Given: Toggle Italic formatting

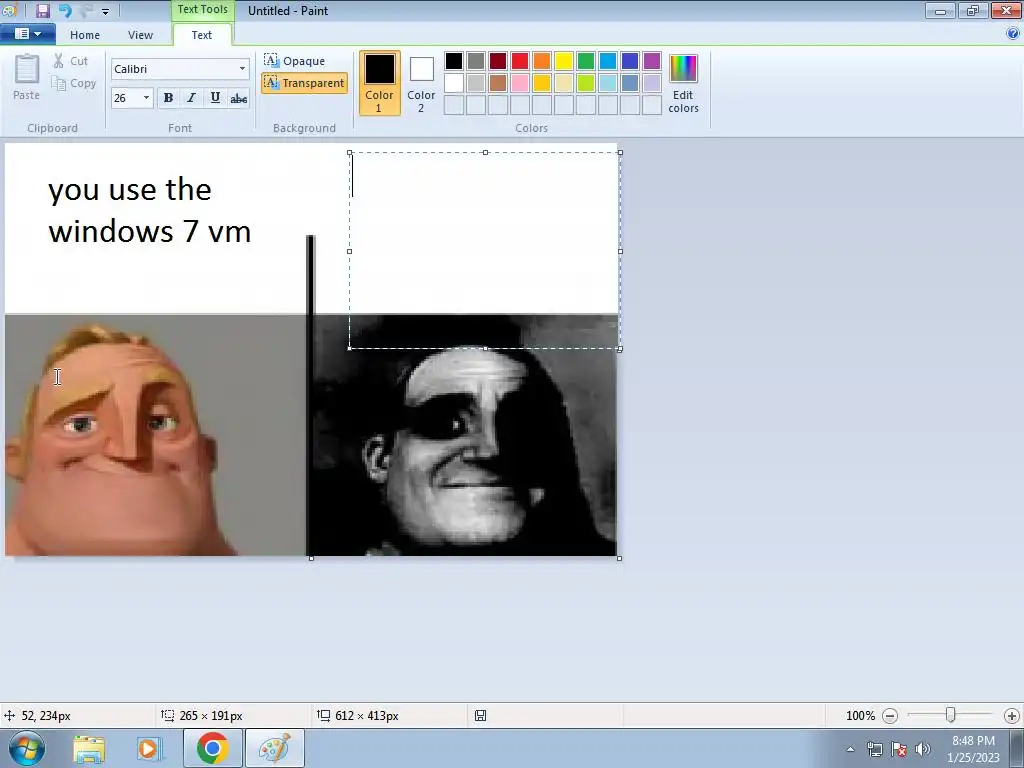Looking at the screenshot, I should 191,98.
